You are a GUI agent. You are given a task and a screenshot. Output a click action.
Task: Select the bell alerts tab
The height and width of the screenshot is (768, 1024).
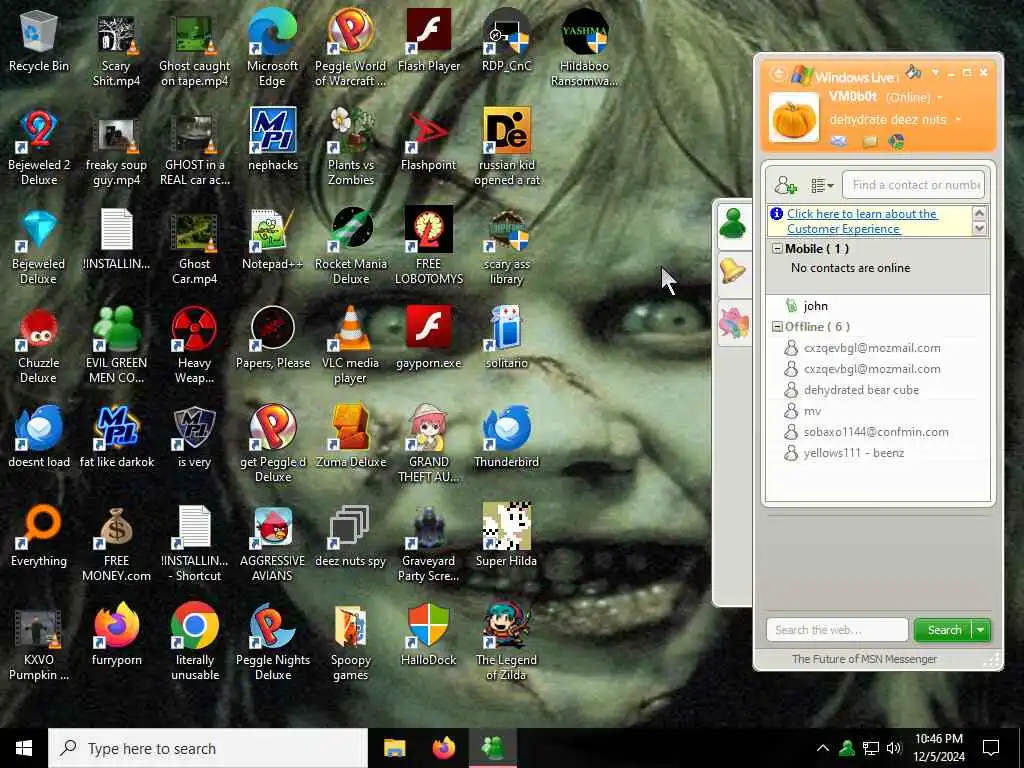tap(733, 272)
